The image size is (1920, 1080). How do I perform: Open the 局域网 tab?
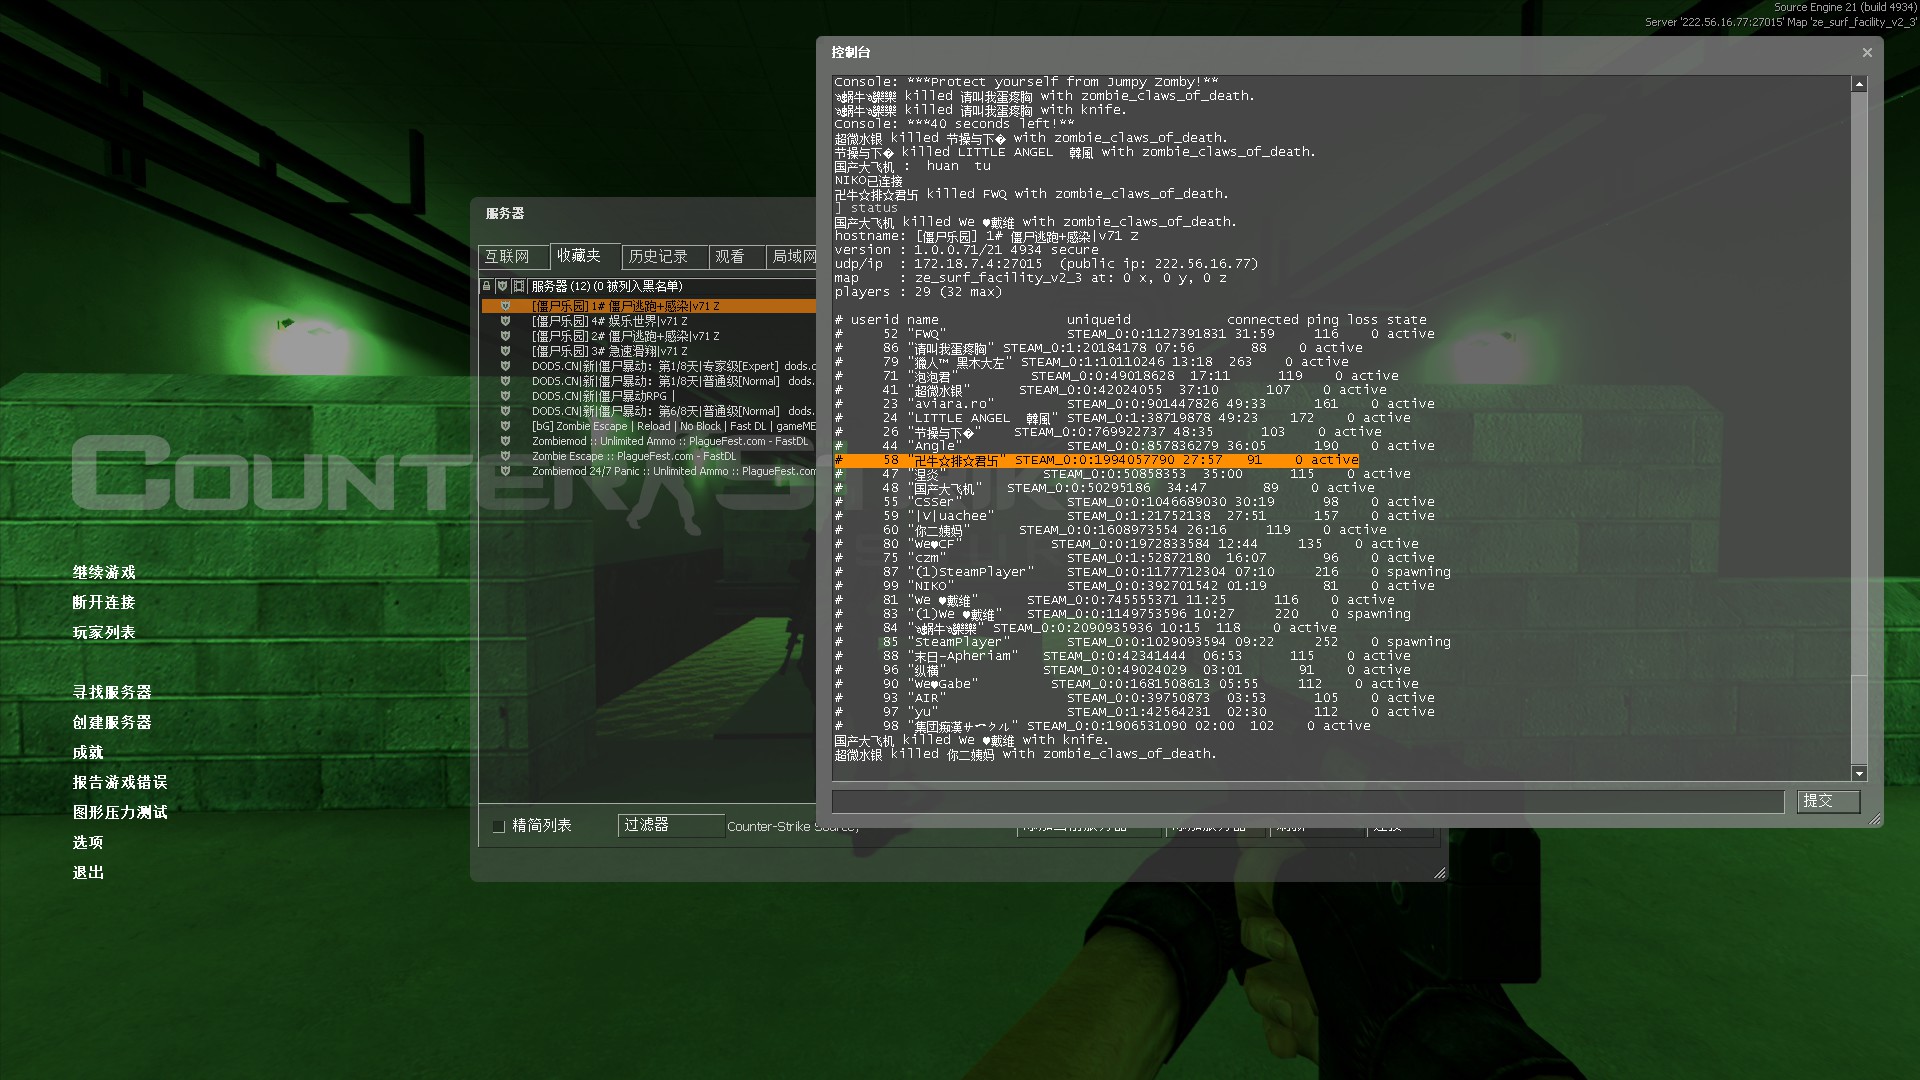click(792, 257)
